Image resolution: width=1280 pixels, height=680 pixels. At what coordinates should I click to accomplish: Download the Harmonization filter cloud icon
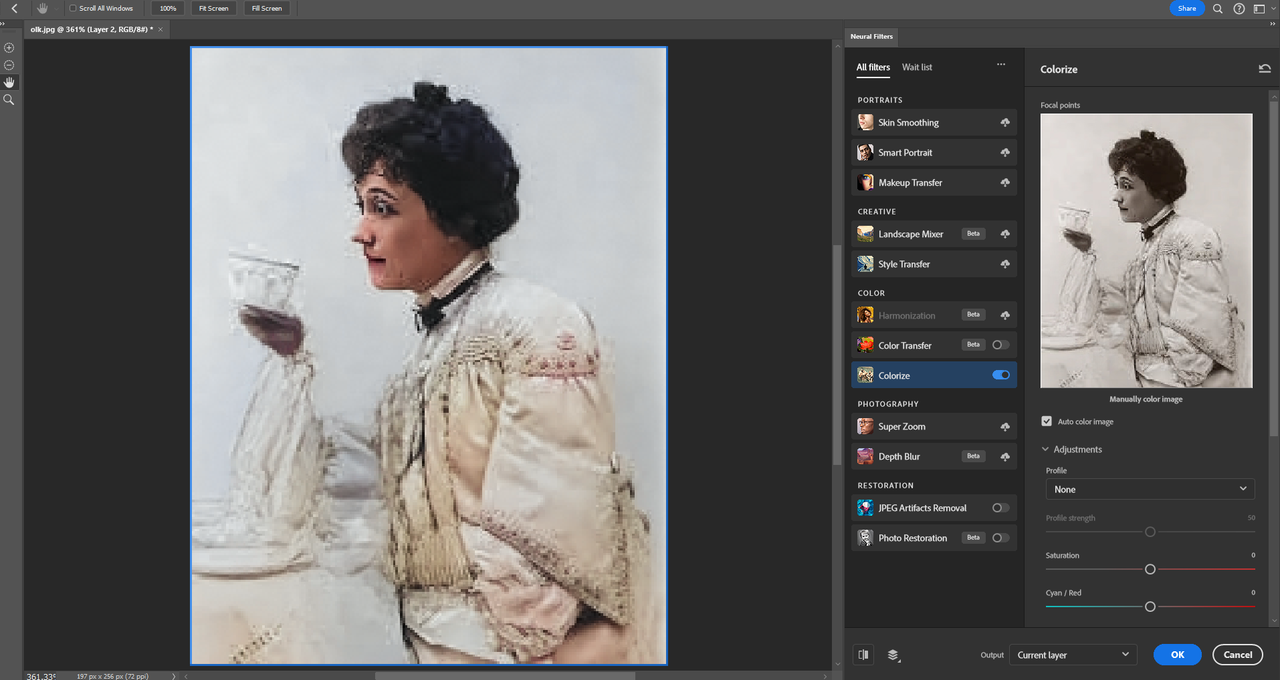[1004, 315]
